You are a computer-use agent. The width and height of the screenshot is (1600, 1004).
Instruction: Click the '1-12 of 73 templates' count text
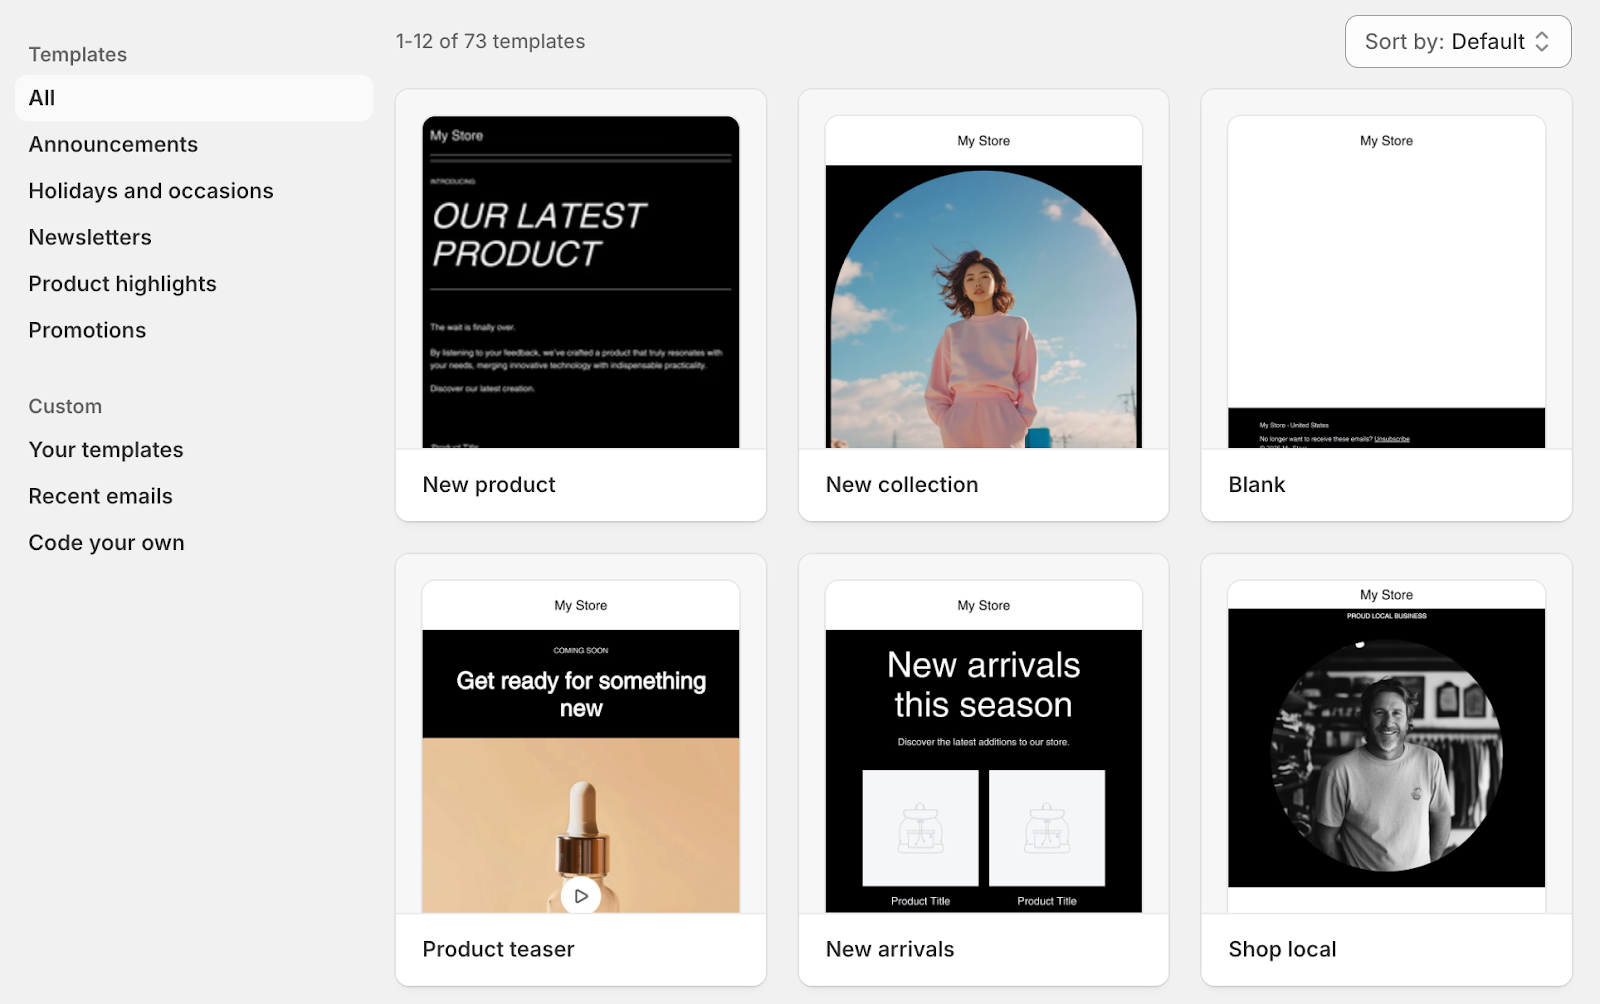[490, 42]
